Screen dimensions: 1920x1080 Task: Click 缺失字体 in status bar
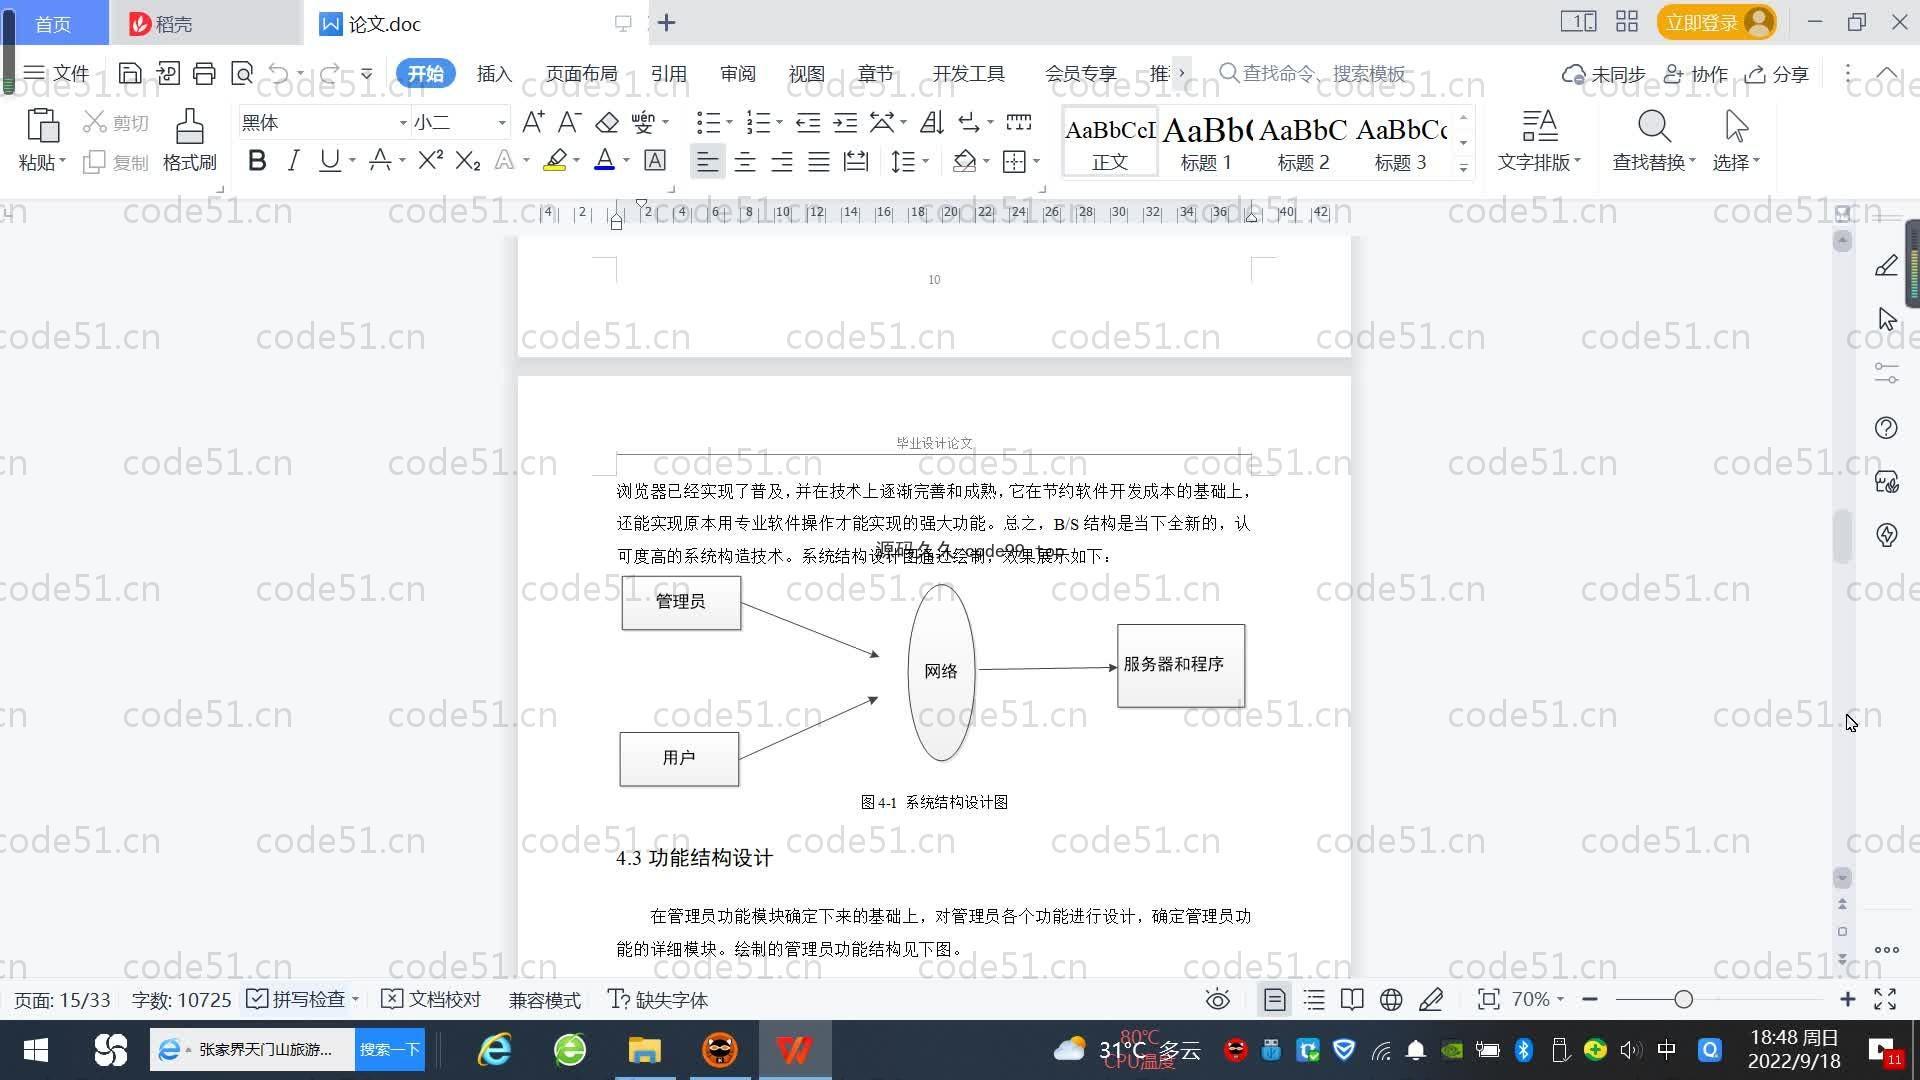pyautogui.click(x=658, y=1000)
